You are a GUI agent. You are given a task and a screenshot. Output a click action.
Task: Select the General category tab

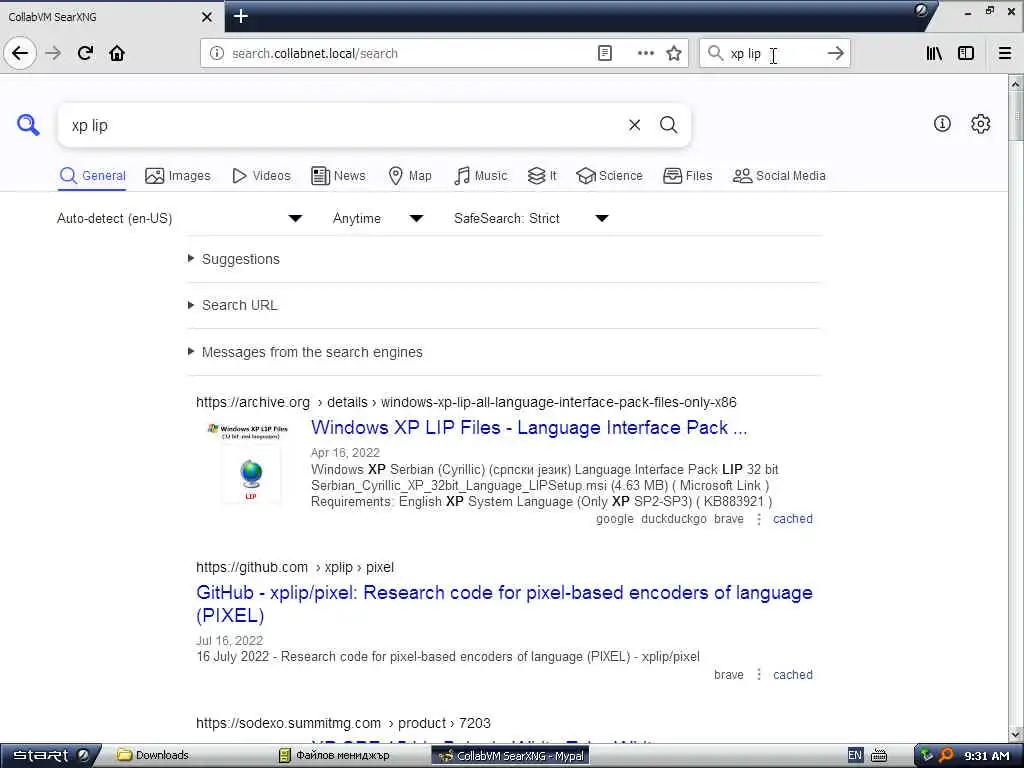click(92, 176)
